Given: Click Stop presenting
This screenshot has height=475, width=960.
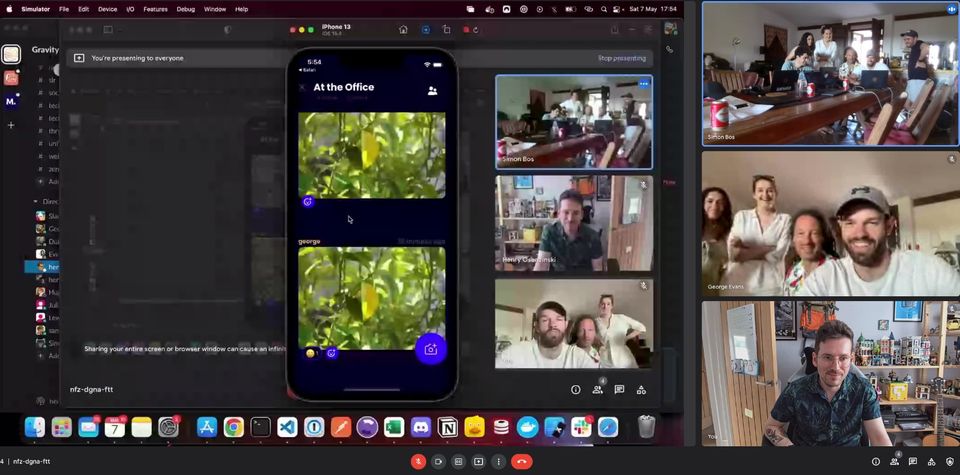Looking at the screenshot, I should tap(621, 58).
